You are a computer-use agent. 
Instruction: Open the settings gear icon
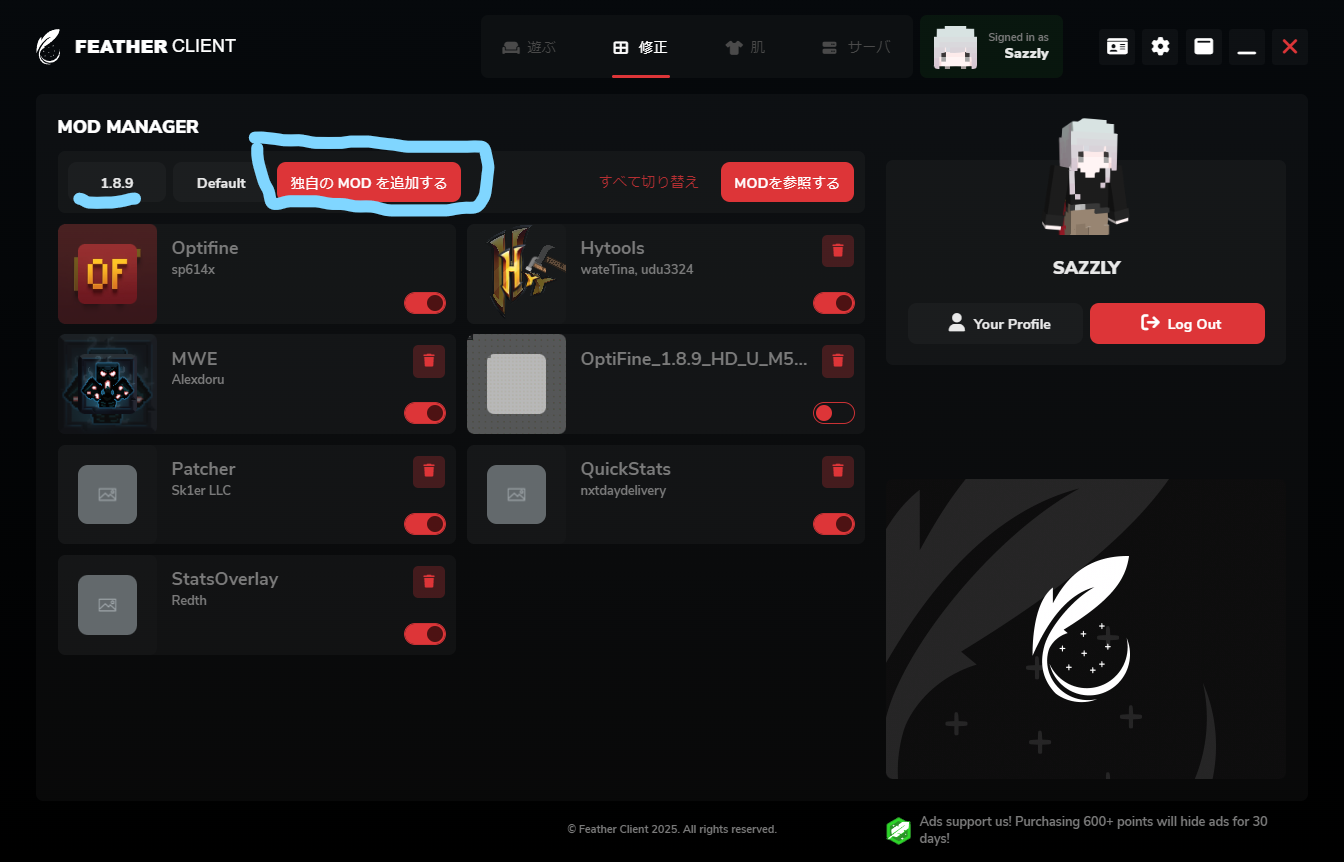(1160, 47)
